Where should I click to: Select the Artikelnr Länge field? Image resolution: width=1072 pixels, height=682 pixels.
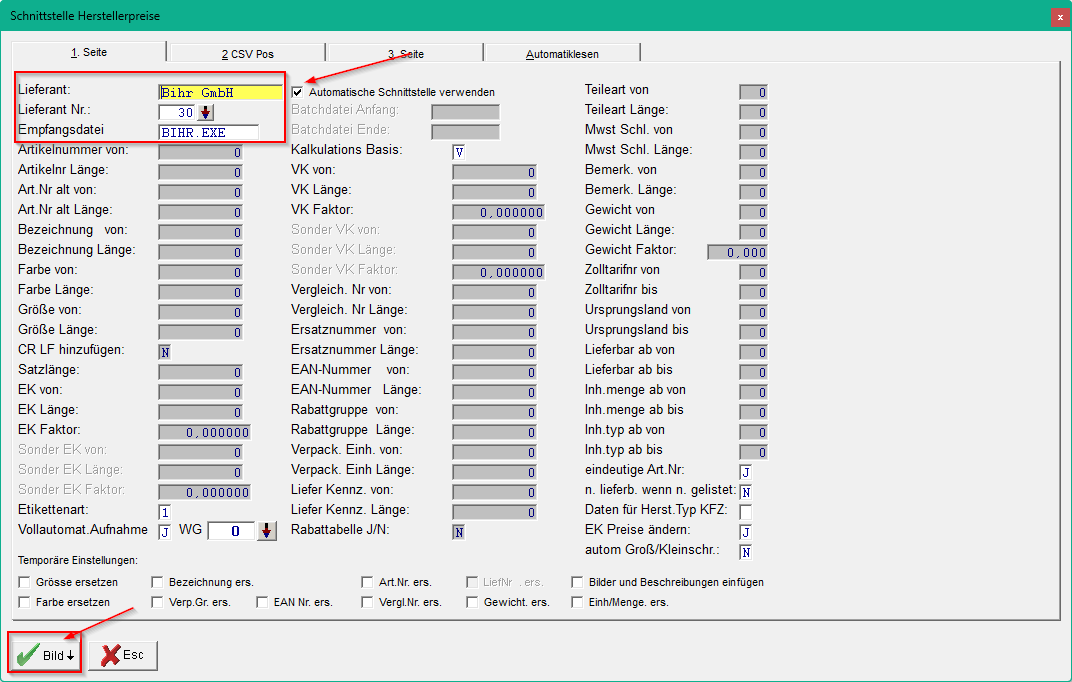coord(200,172)
